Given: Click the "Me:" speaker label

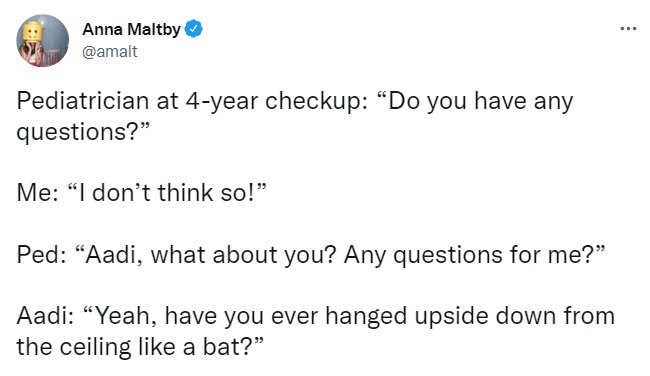Looking at the screenshot, I should point(37,193).
